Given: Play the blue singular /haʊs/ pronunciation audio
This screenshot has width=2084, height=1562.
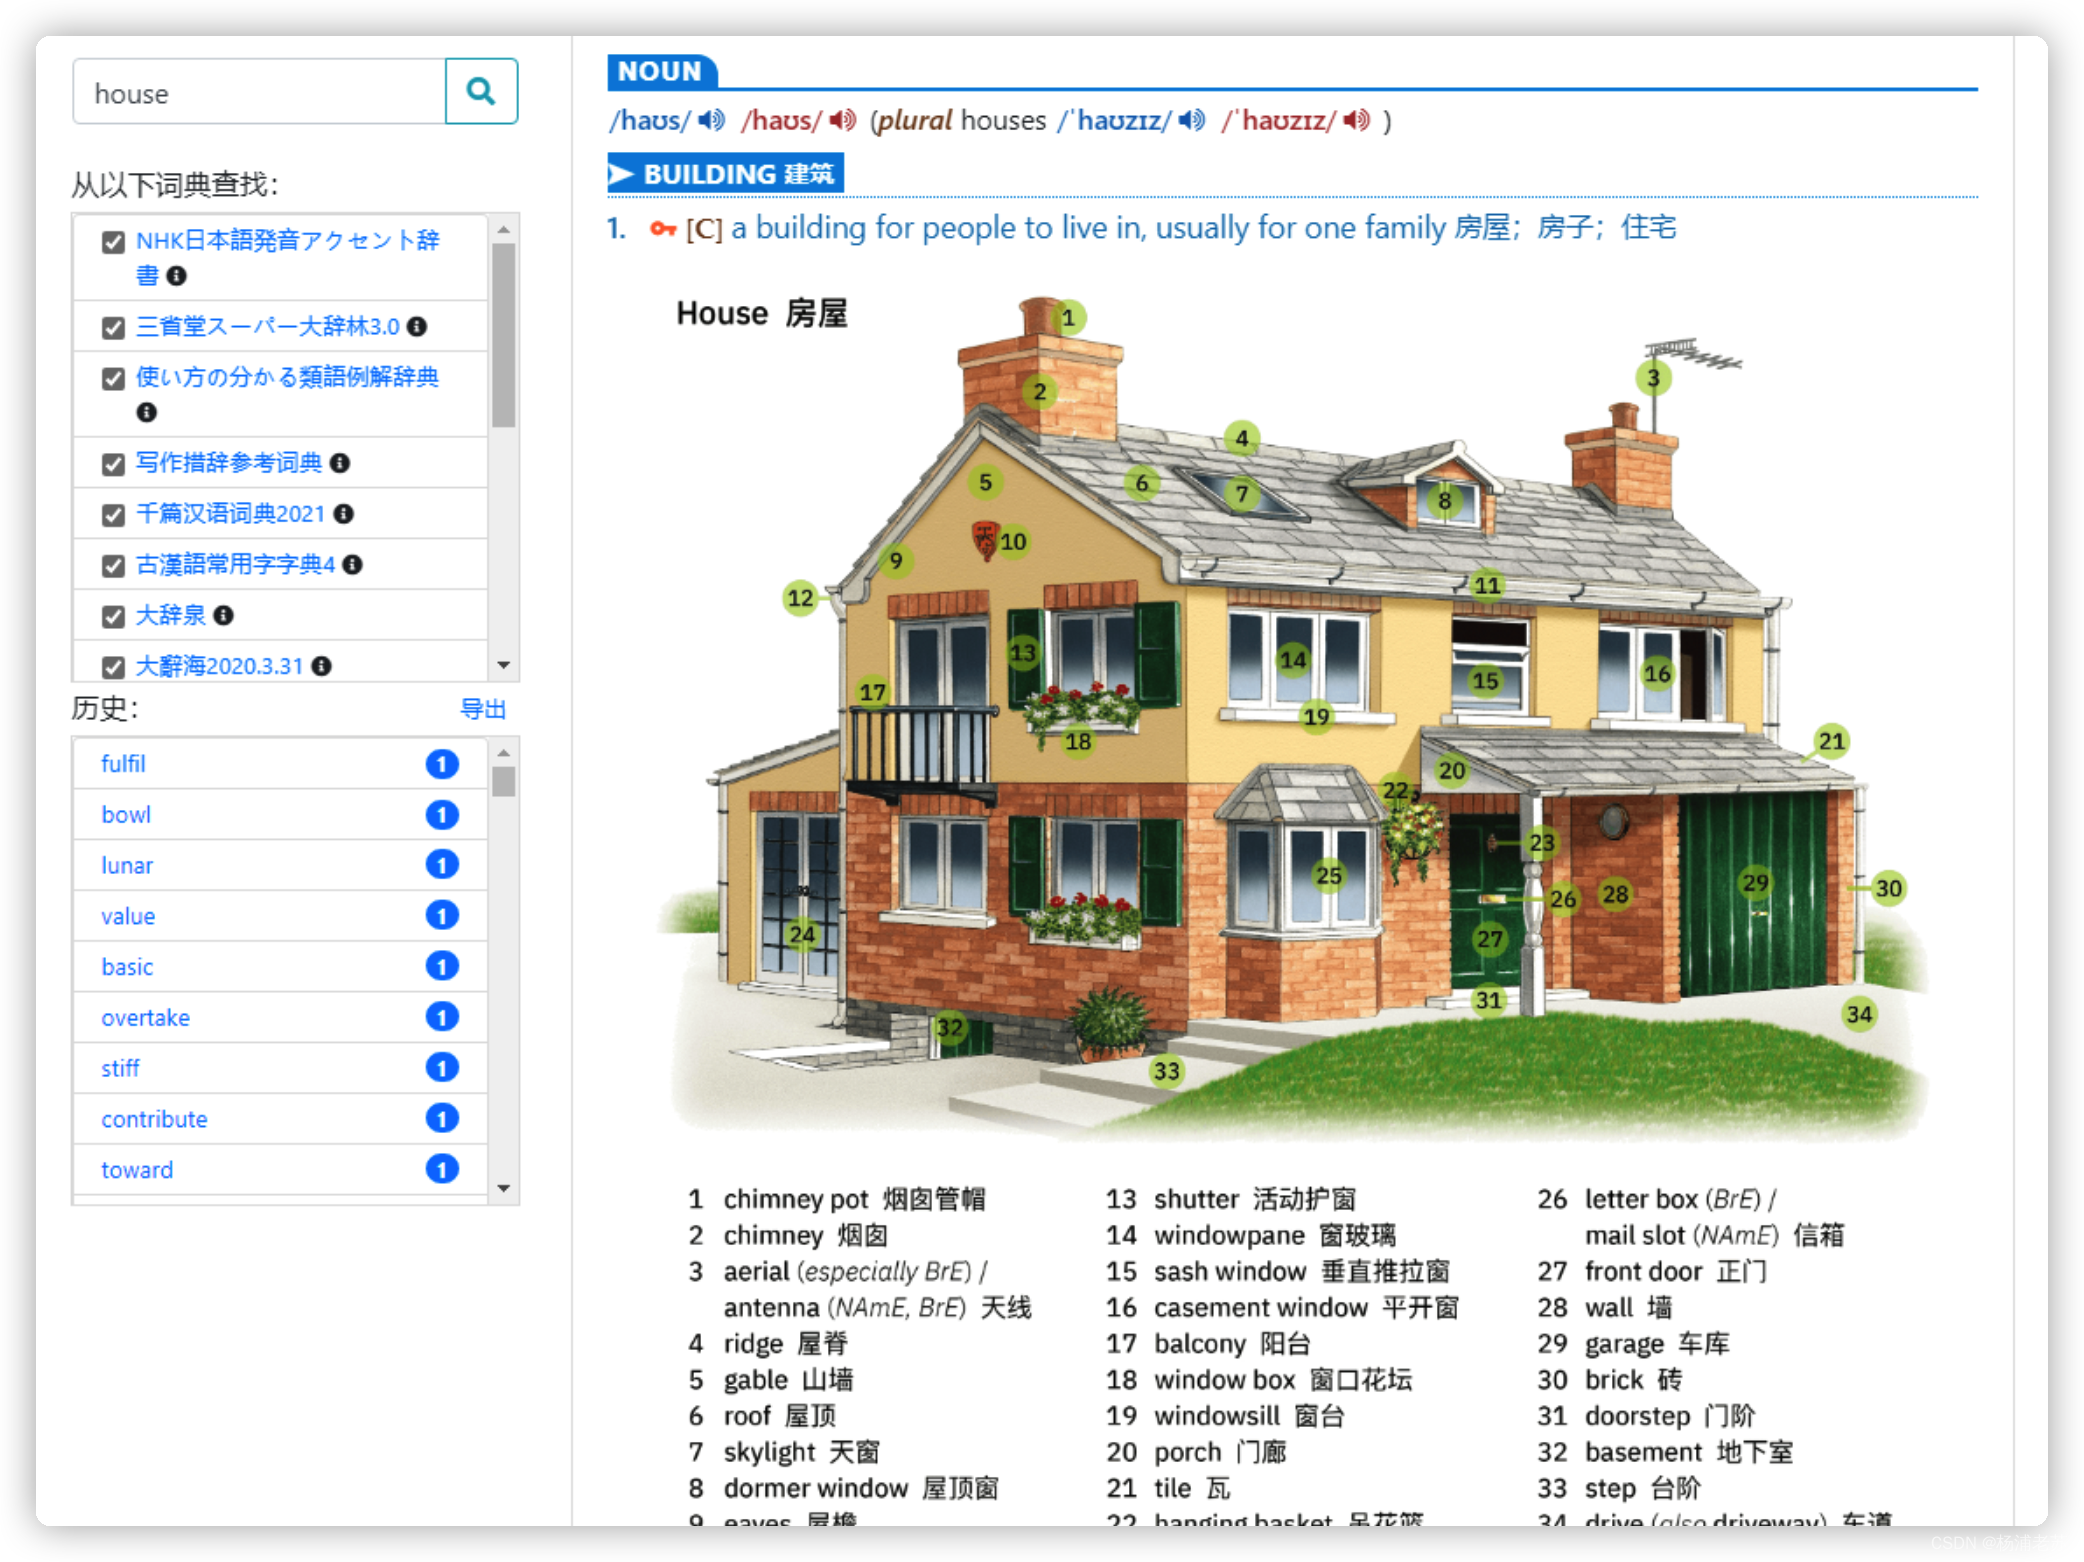Looking at the screenshot, I should coord(712,121).
